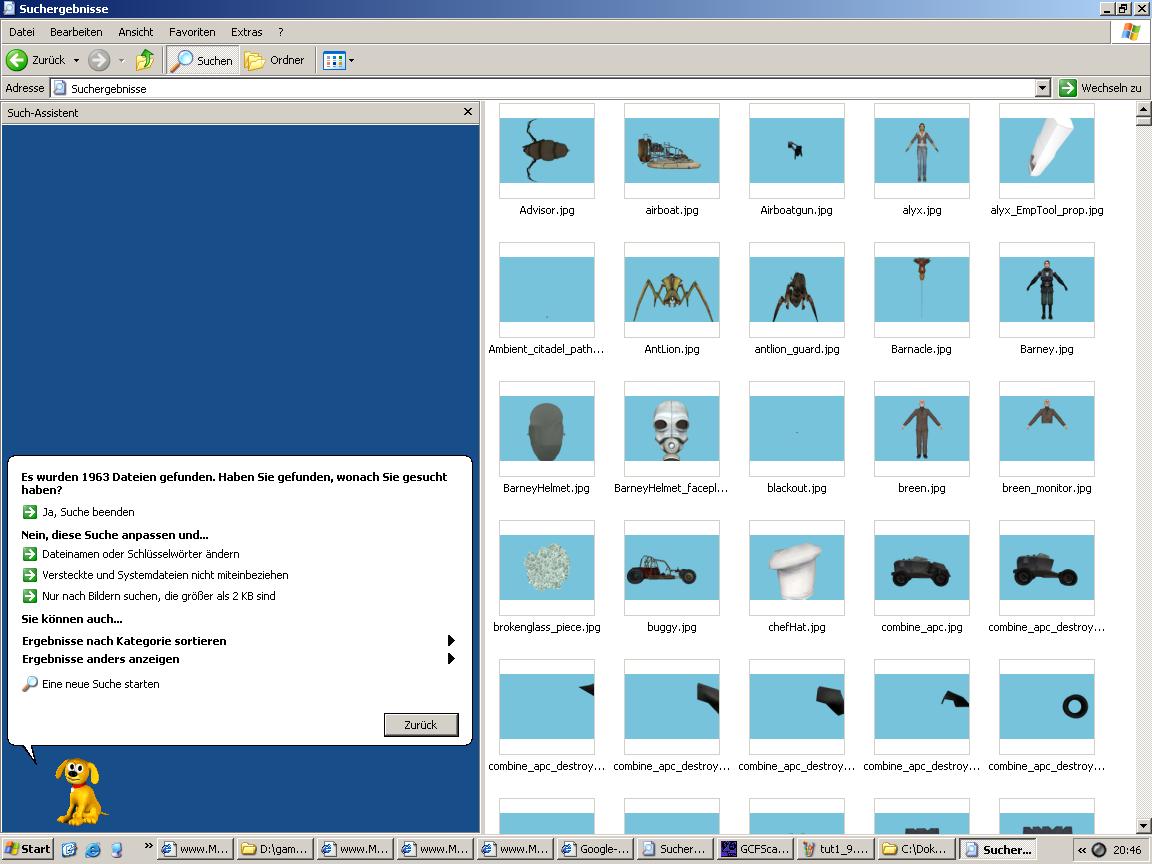Click the green Zurück back arrow icon
The width and height of the screenshot is (1152, 864).
click(17, 60)
